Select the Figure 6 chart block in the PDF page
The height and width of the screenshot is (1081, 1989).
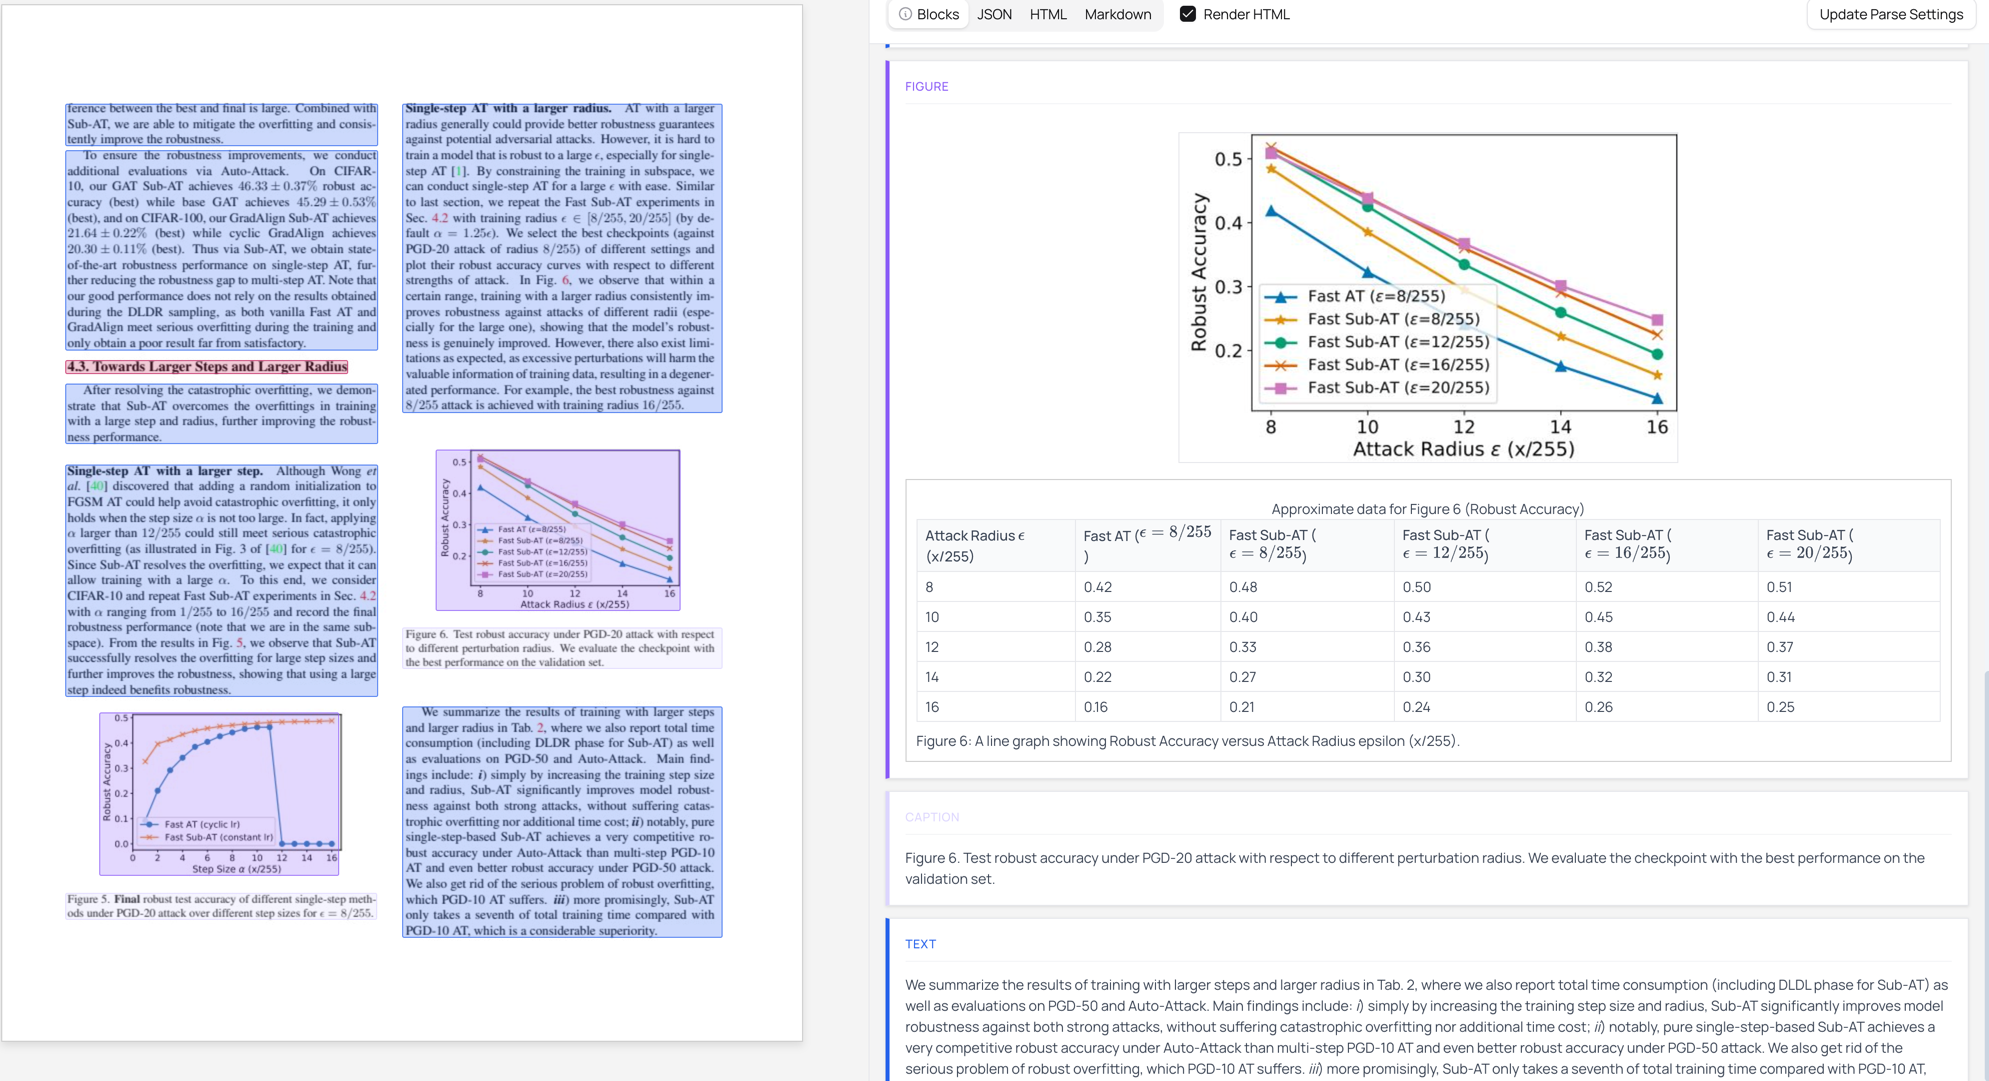[558, 530]
